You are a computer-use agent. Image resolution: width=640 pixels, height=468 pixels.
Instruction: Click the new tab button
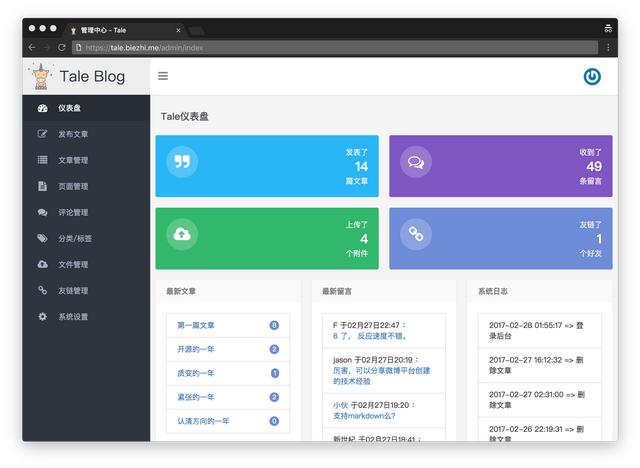[196, 31]
